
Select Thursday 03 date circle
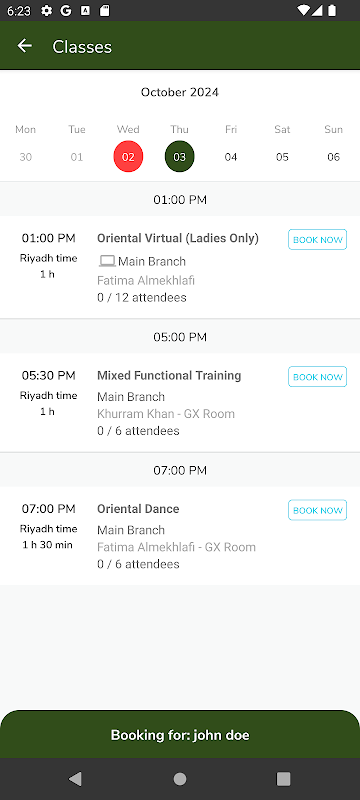179,157
